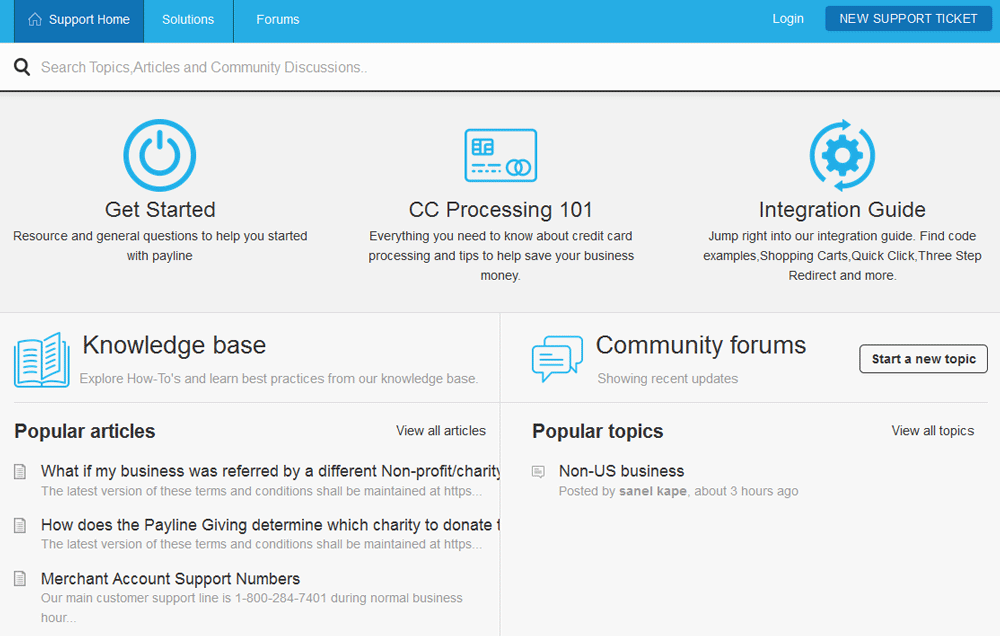The image size is (1000, 636).
Task: Open article How does the Payline Giving determine charity
Action: point(270,525)
